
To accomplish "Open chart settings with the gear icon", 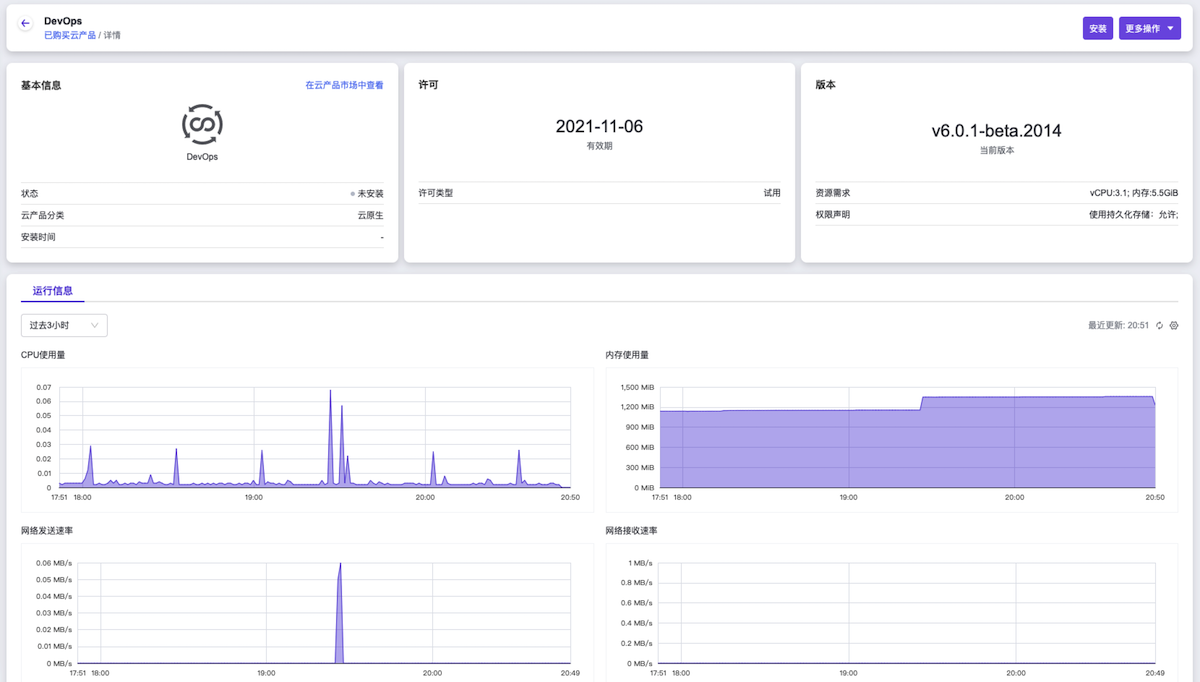I will click(x=1174, y=326).
